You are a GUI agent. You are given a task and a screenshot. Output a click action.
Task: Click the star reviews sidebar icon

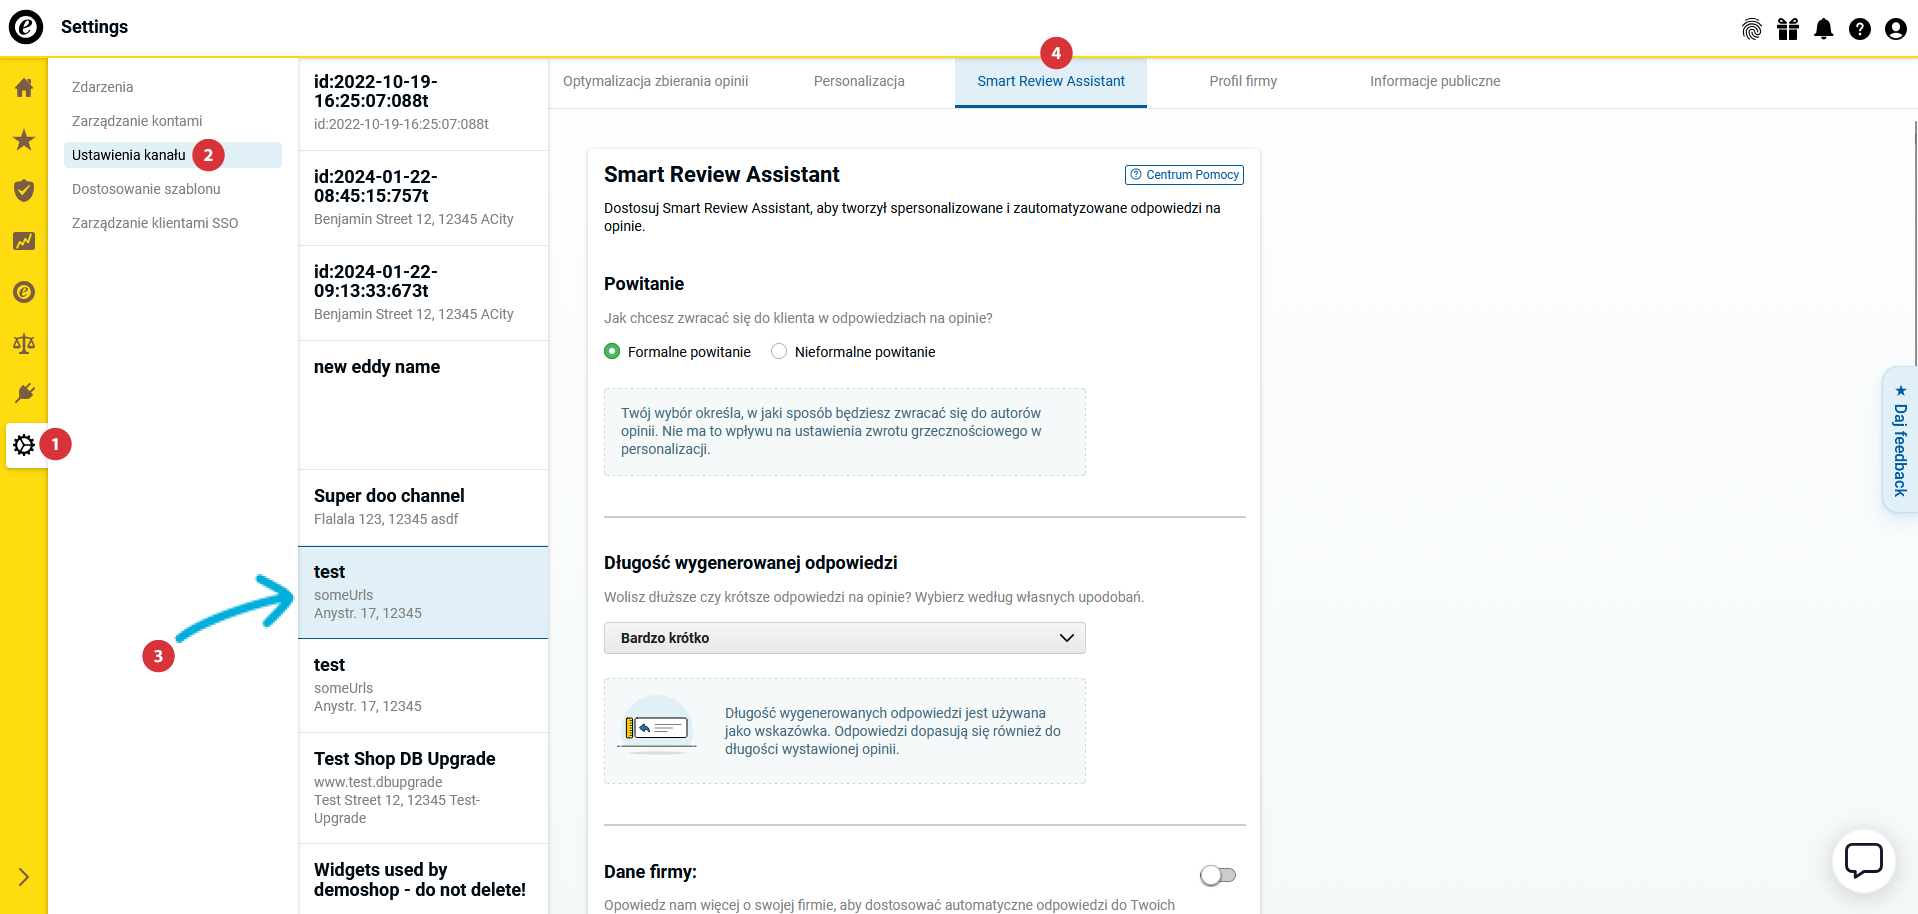coord(24,140)
